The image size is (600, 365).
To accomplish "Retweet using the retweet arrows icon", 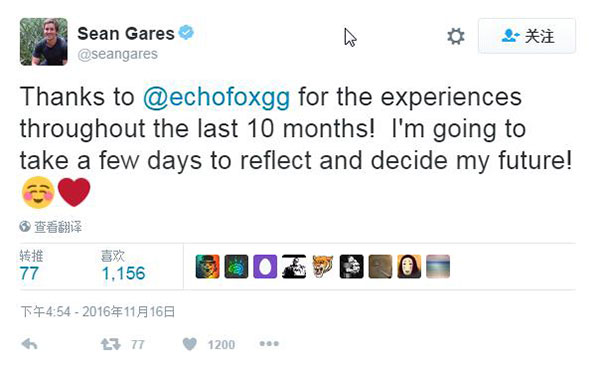I will (111, 344).
